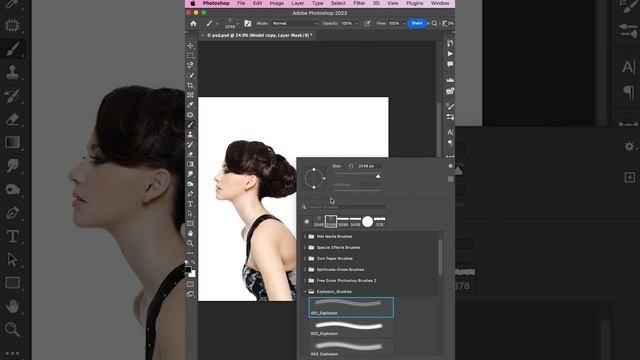
Task: Select the Eraser tool in front window toolbar
Action: click(190, 154)
